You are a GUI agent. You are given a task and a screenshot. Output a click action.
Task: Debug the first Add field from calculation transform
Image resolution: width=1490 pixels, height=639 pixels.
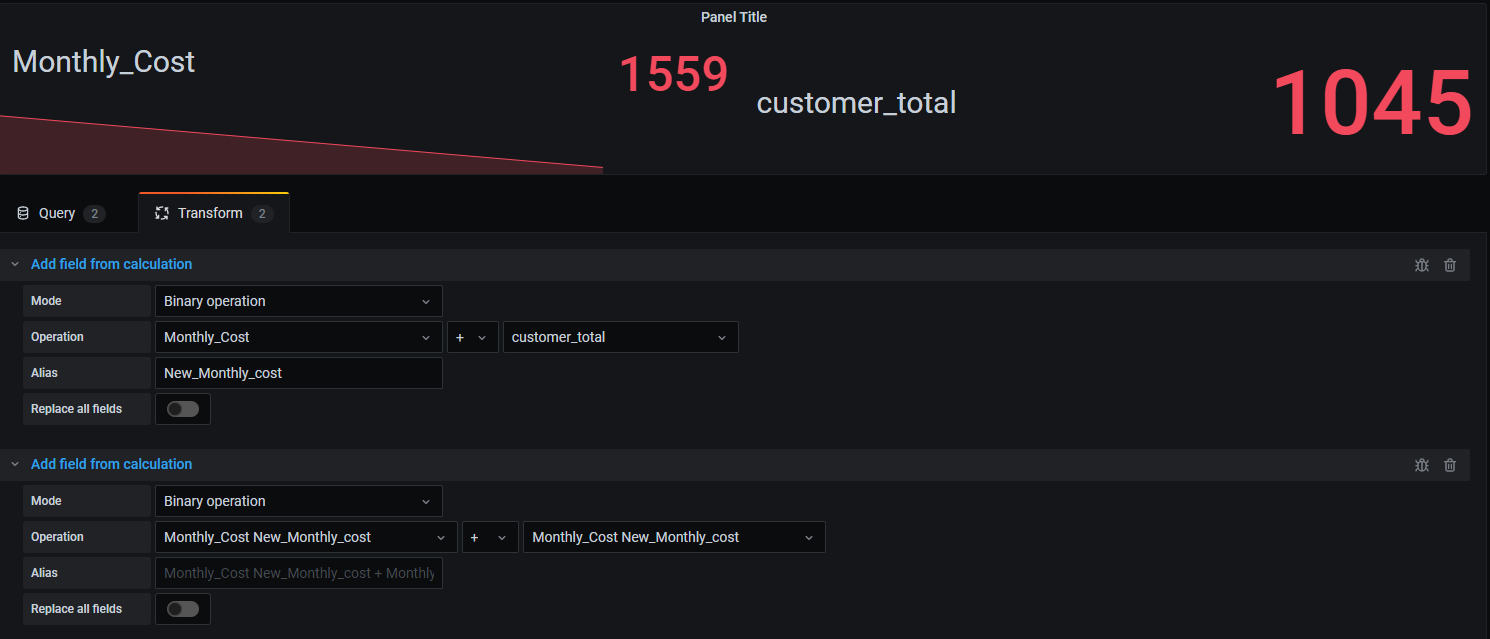point(1422,265)
